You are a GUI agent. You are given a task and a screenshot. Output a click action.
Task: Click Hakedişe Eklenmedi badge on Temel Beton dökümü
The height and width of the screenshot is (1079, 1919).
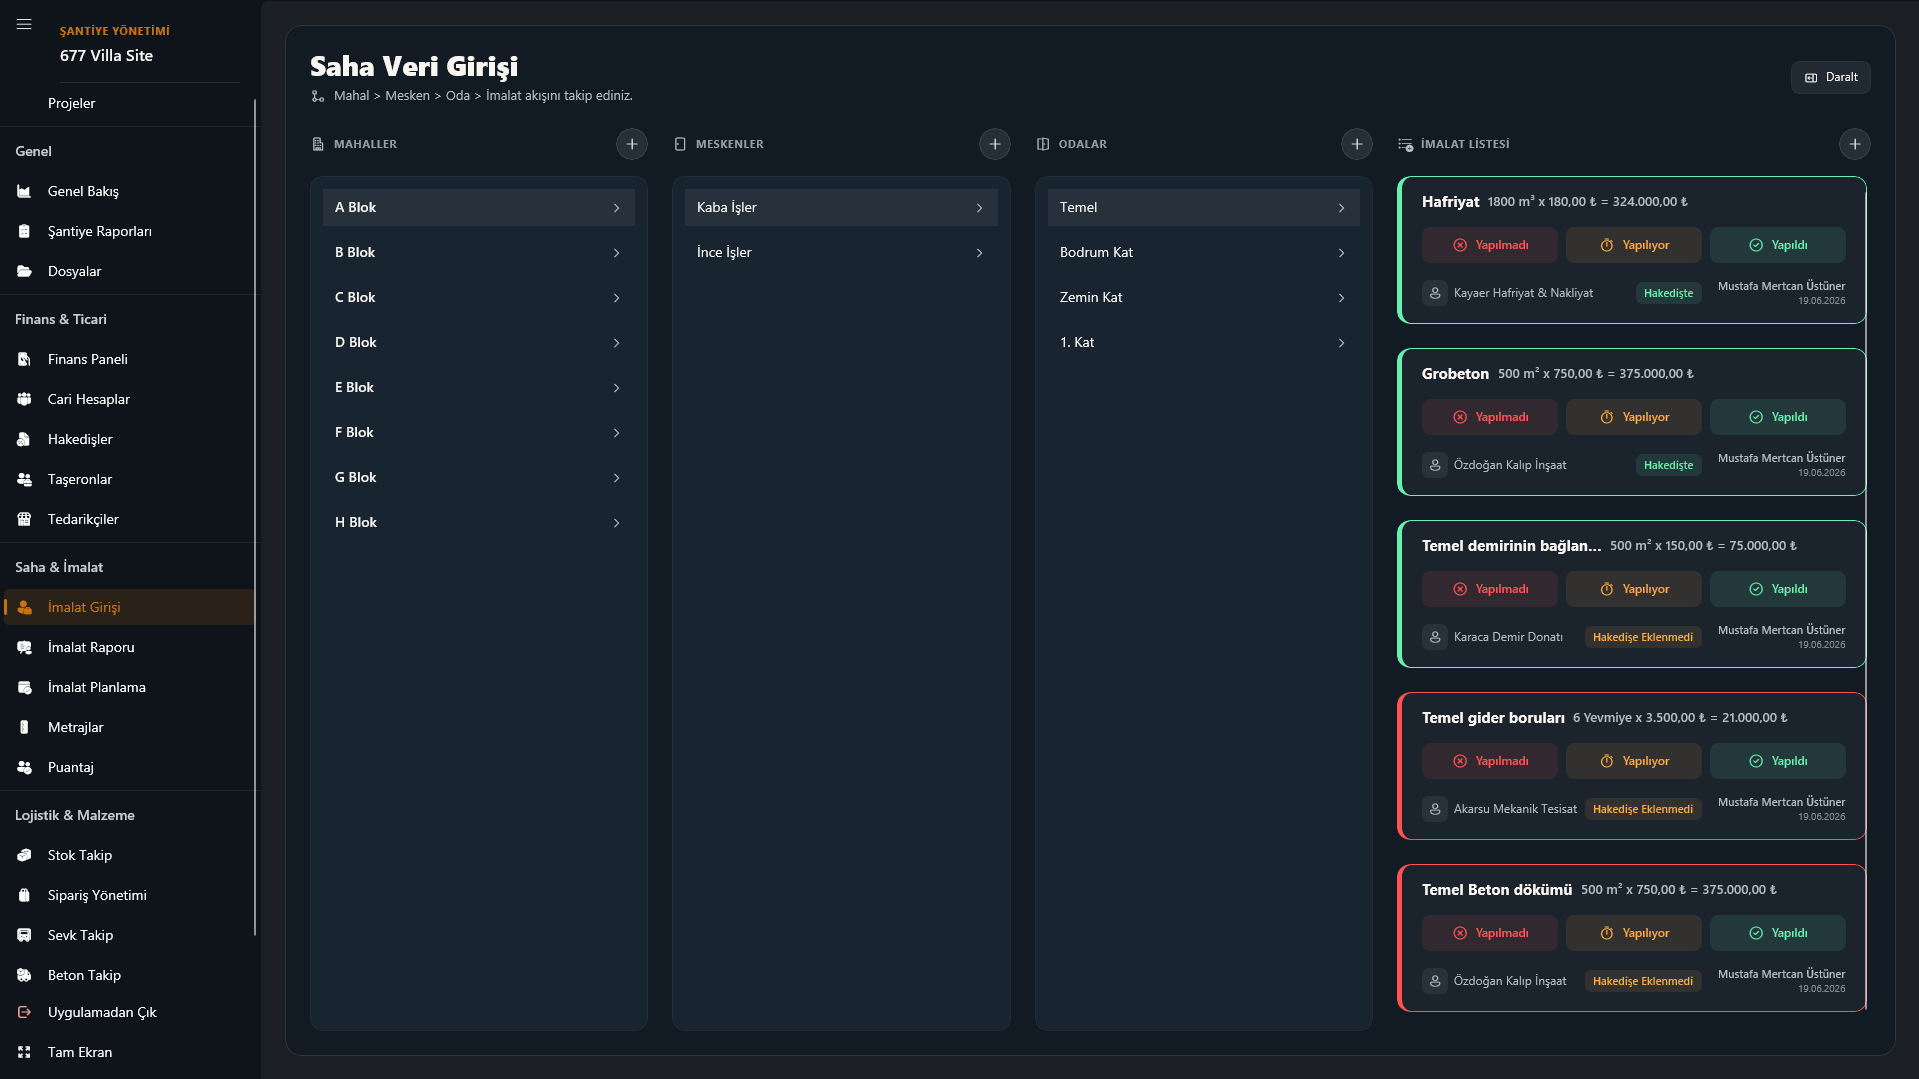tap(1643, 981)
